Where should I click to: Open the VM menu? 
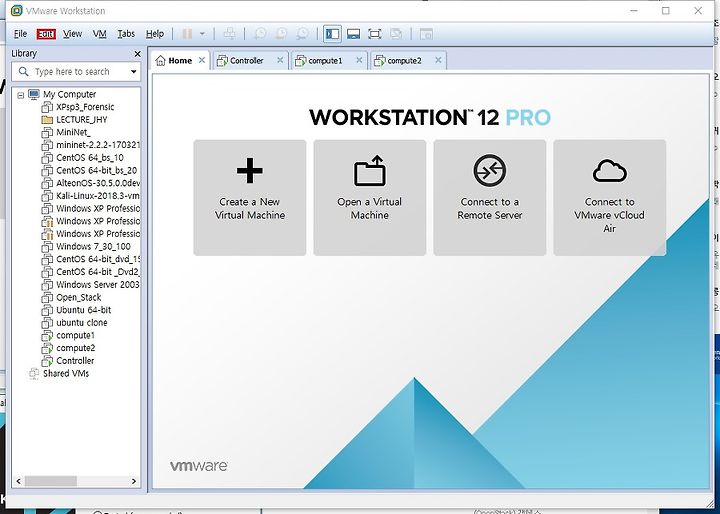coord(99,34)
